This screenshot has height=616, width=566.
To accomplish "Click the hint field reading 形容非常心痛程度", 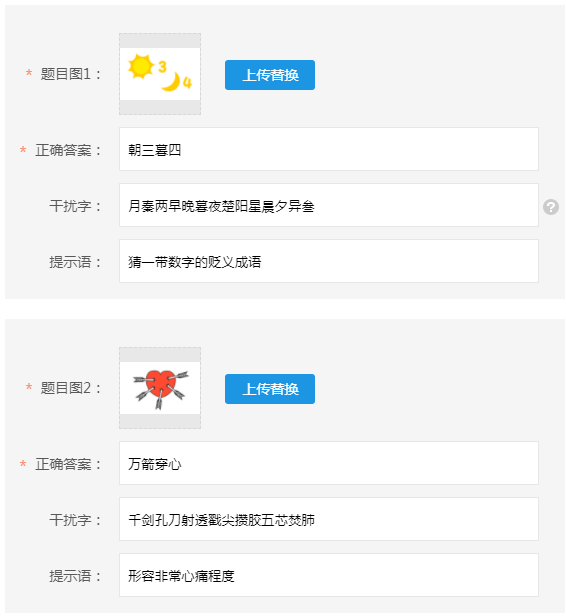I will click(x=329, y=575).
